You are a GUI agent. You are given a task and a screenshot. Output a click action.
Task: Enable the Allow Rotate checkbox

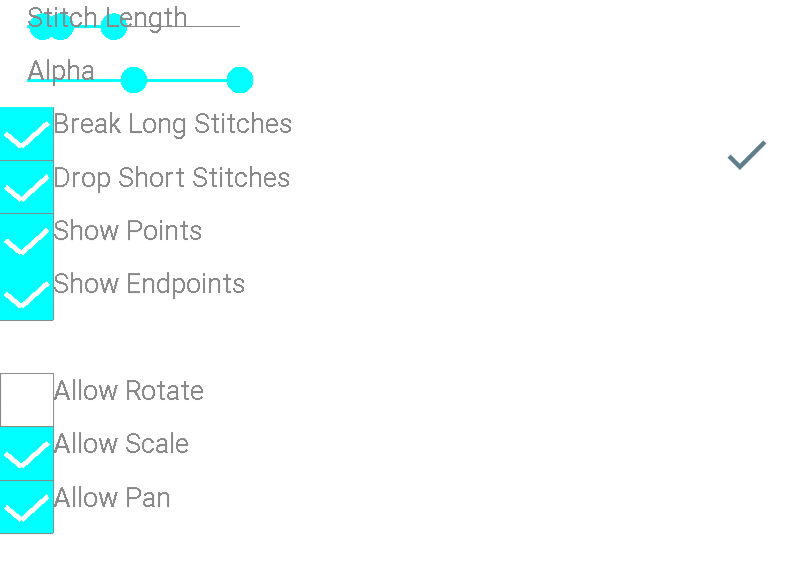[26, 400]
